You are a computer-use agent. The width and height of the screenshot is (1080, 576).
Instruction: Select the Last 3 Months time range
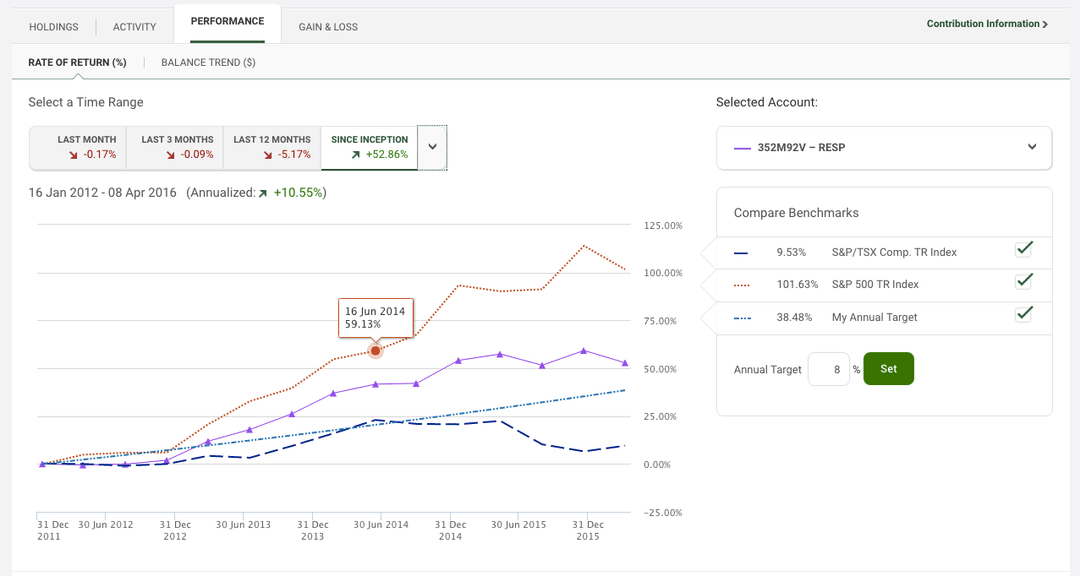(x=175, y=147)
